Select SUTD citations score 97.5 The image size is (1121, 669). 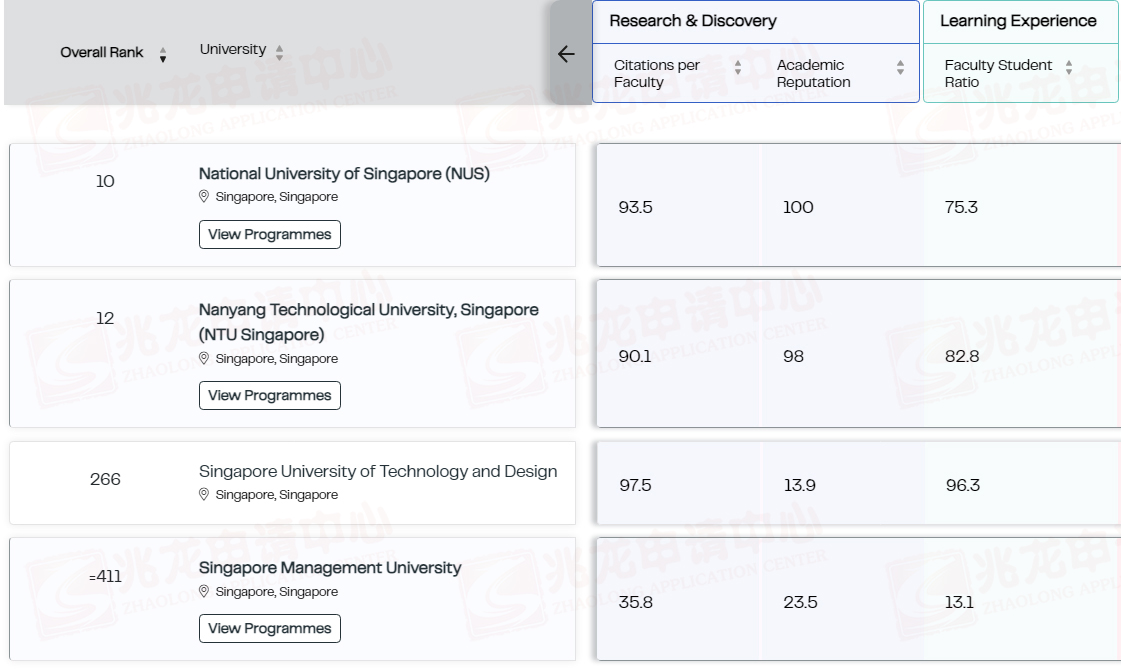coord(636,485)
